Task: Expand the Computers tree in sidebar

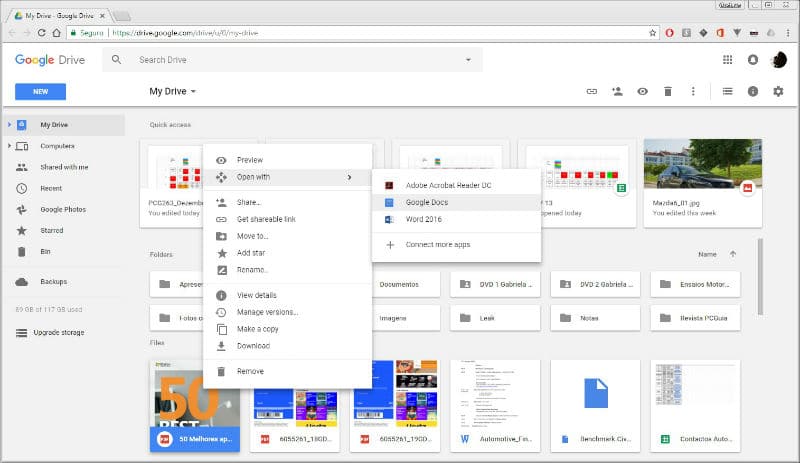Action: (x=9, y=146)
